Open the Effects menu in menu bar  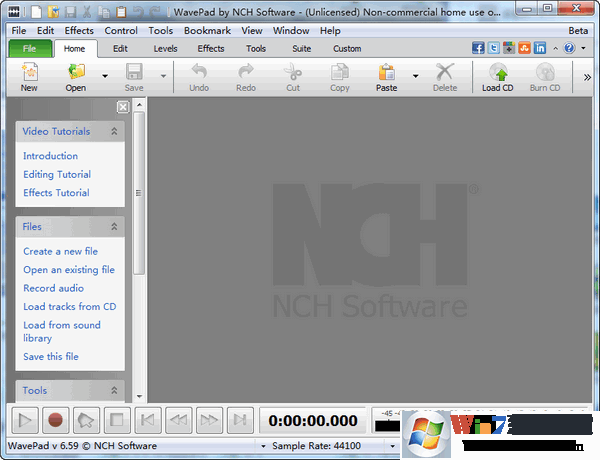pyautogui.click(x=79, y=31)
